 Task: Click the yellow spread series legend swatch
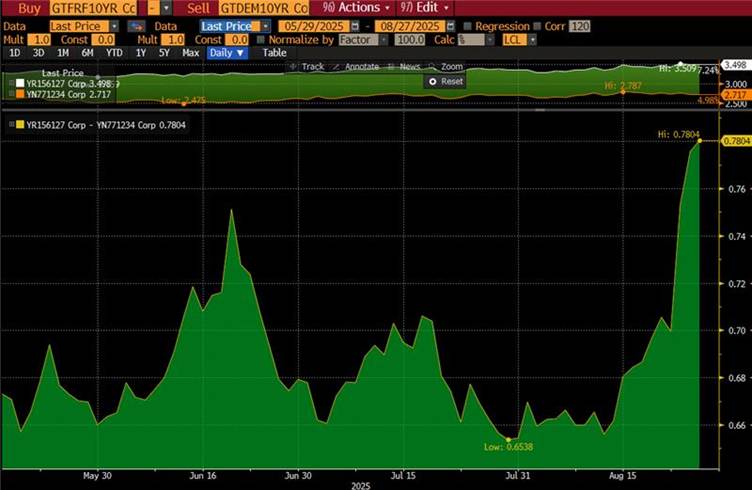click(10, 125)
